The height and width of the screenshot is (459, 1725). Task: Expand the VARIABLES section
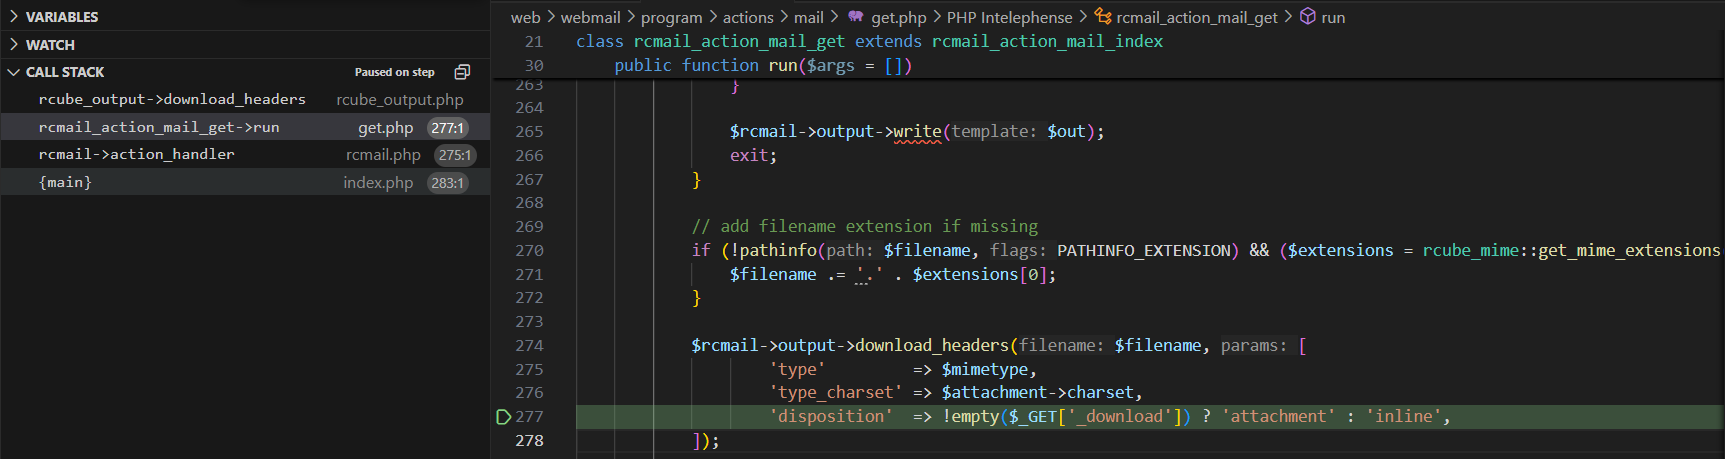tap(14, 17)
